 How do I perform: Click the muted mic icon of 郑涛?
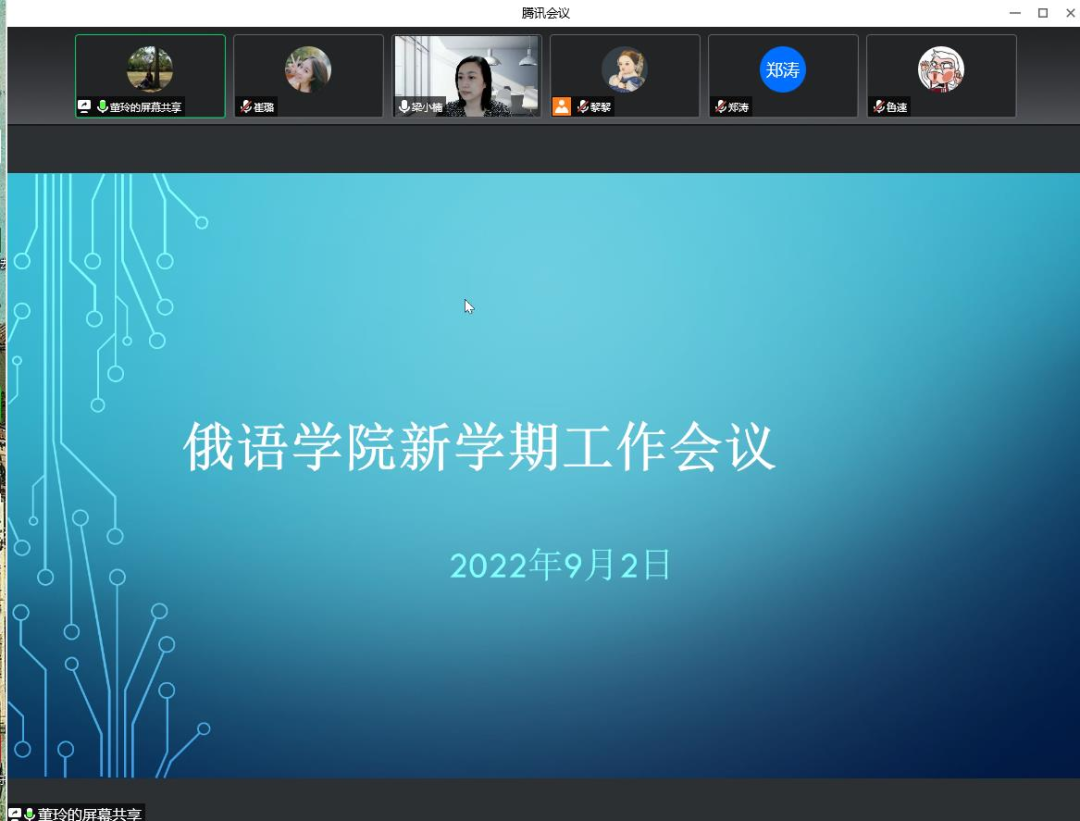click(720, 107)
